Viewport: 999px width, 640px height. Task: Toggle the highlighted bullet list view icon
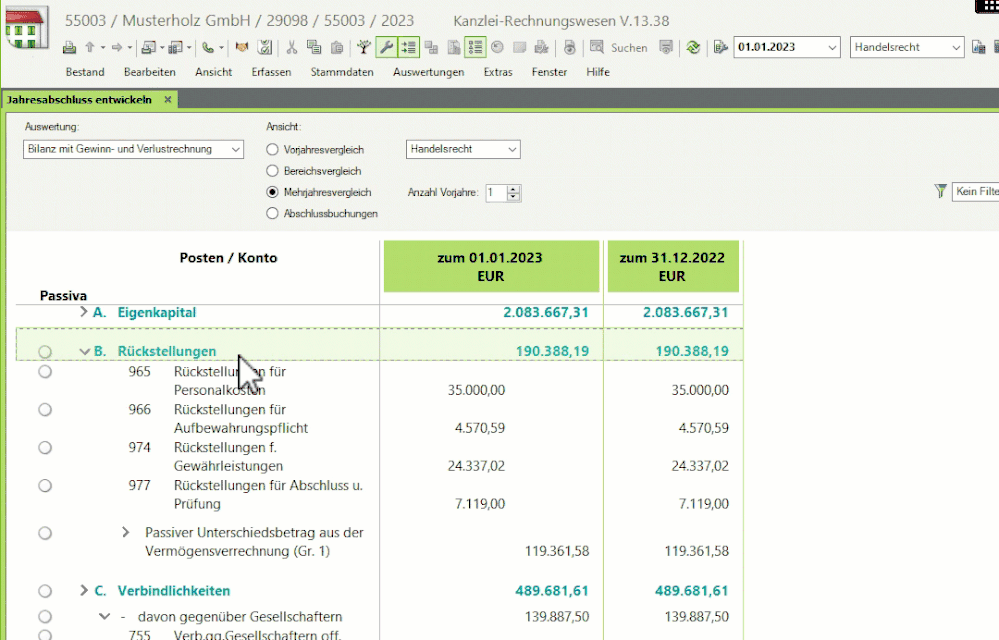point(475,47)
